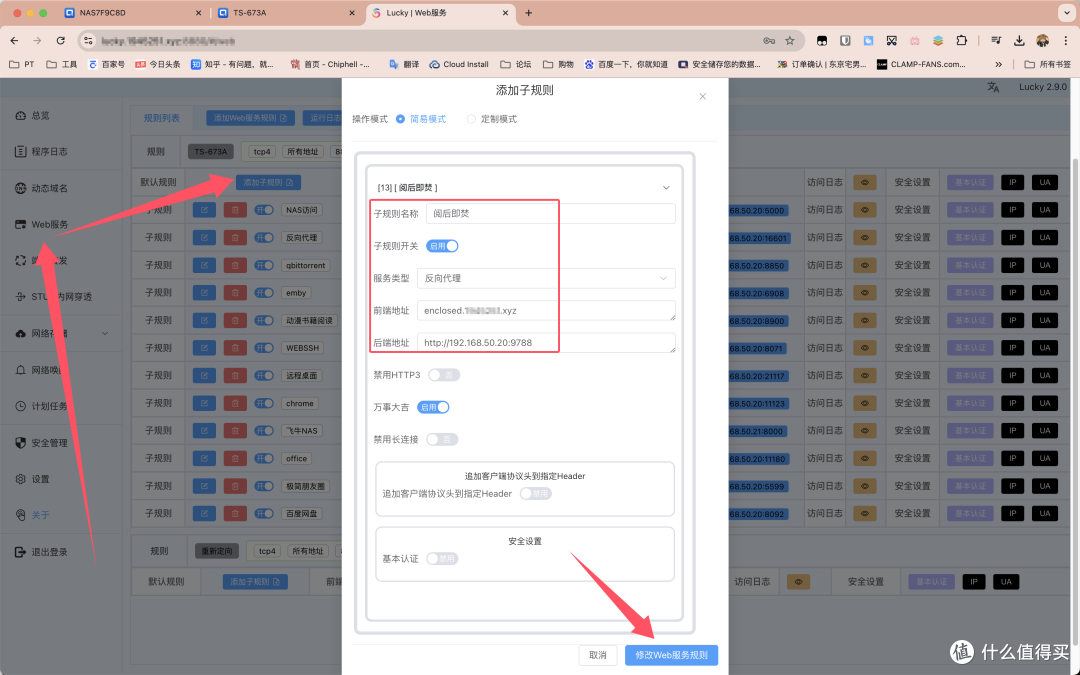
Task: Switch to NAS7F9C8D browser tab
Action: [133, 13]
